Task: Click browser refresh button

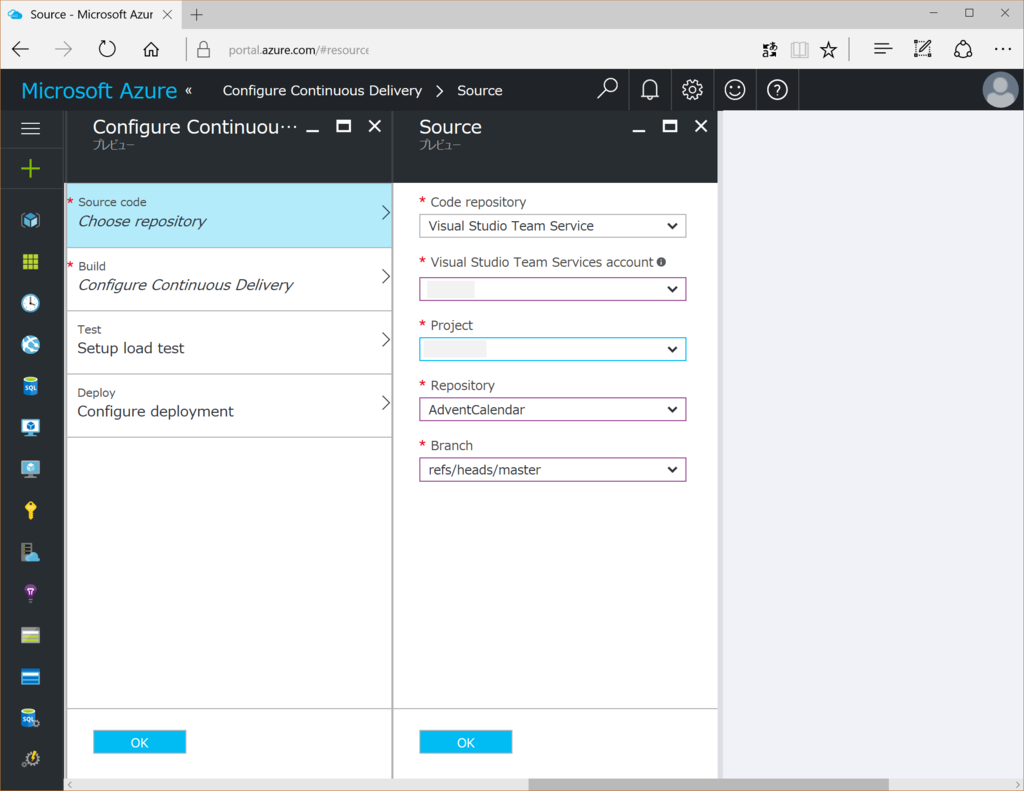Action: [x=107, y=49]
